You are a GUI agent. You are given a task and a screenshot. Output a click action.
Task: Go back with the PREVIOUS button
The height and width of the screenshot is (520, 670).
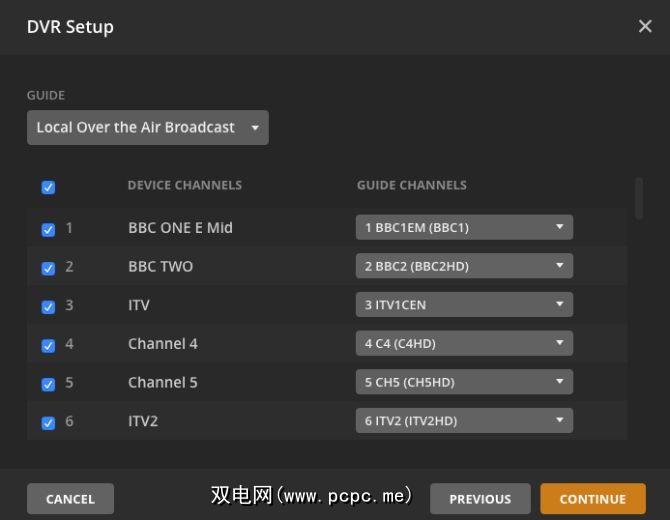480,499
